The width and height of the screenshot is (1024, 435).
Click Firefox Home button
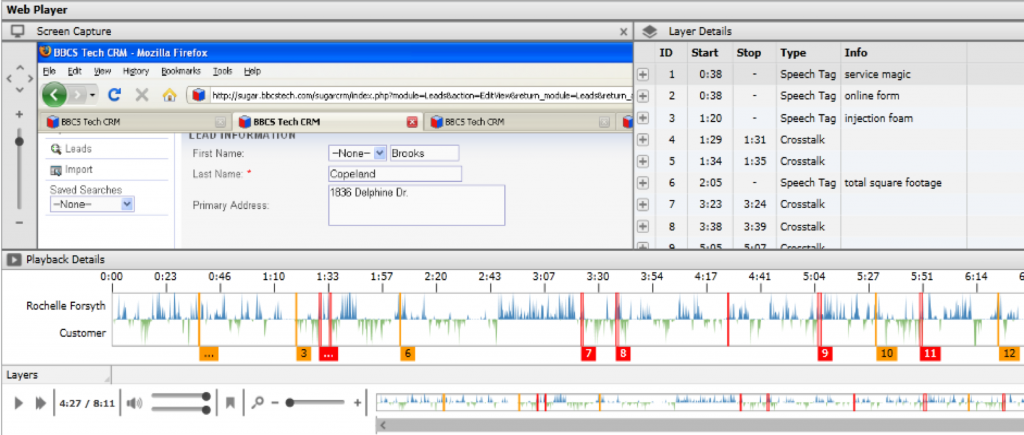tap(170, 95)
